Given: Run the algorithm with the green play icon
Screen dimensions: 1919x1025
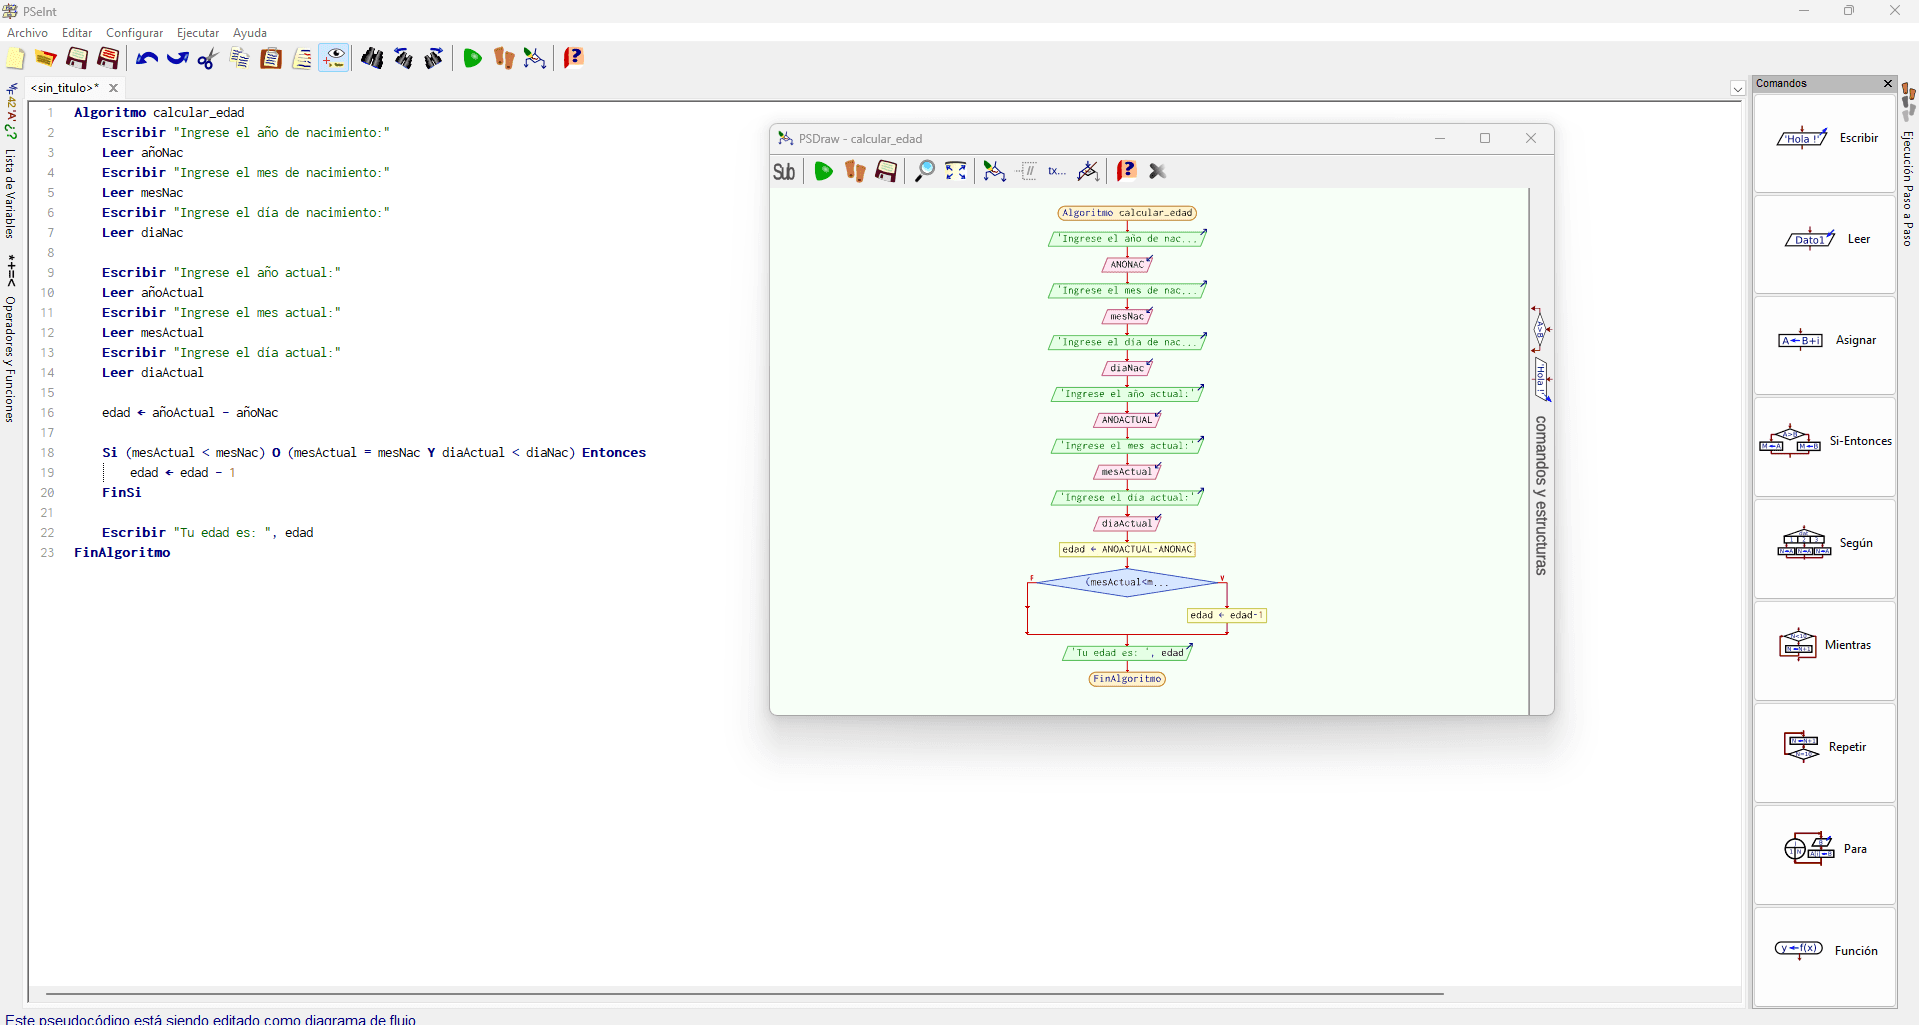Looking at the screenshot, I should click(x=472, y=59).
